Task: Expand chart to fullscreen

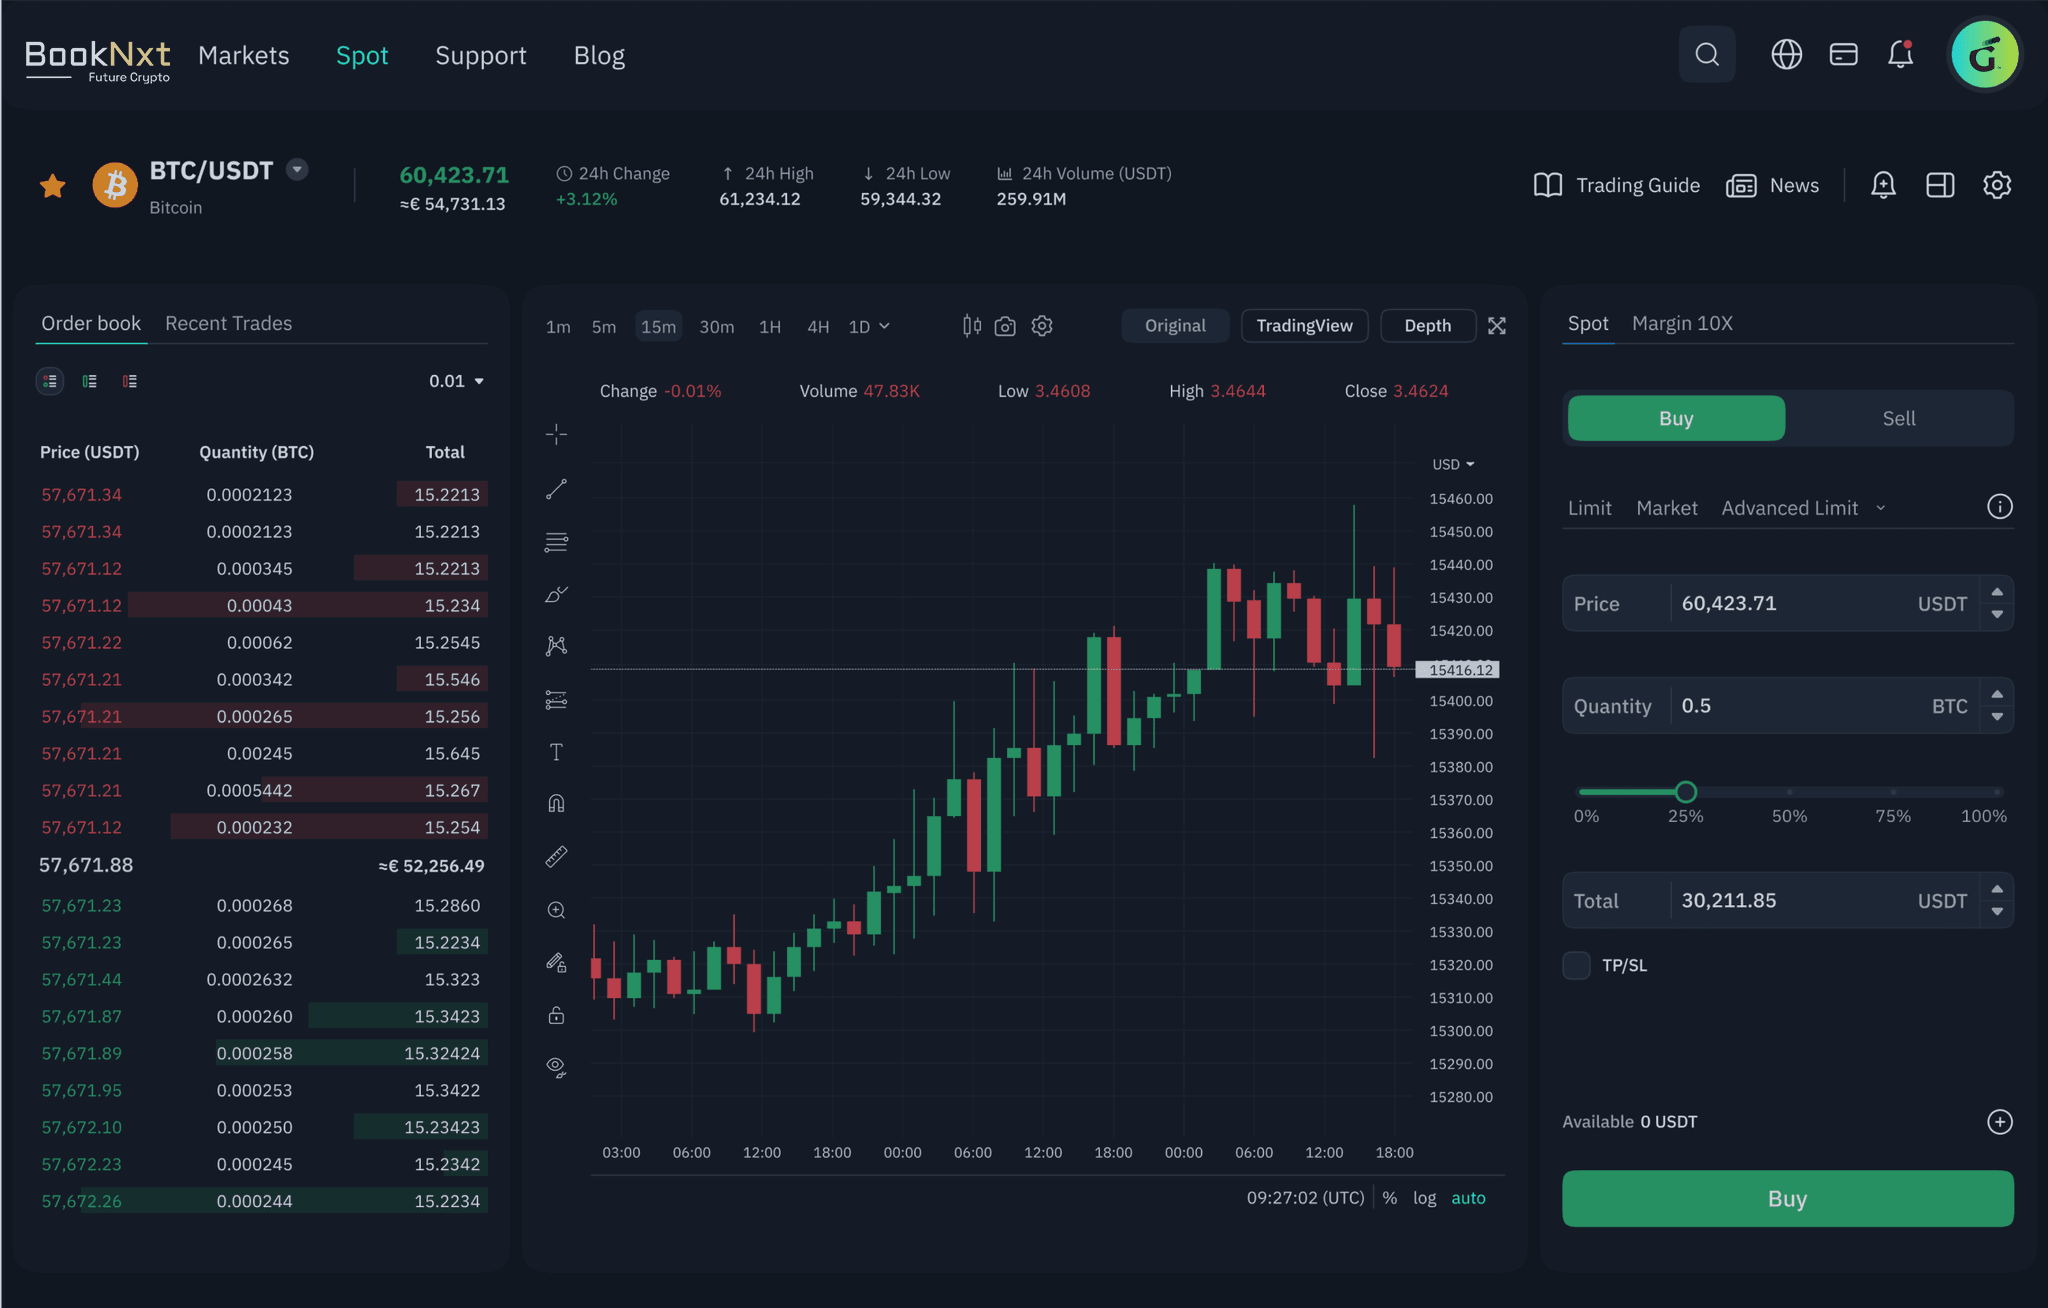Action: [x=1497, y=326]
